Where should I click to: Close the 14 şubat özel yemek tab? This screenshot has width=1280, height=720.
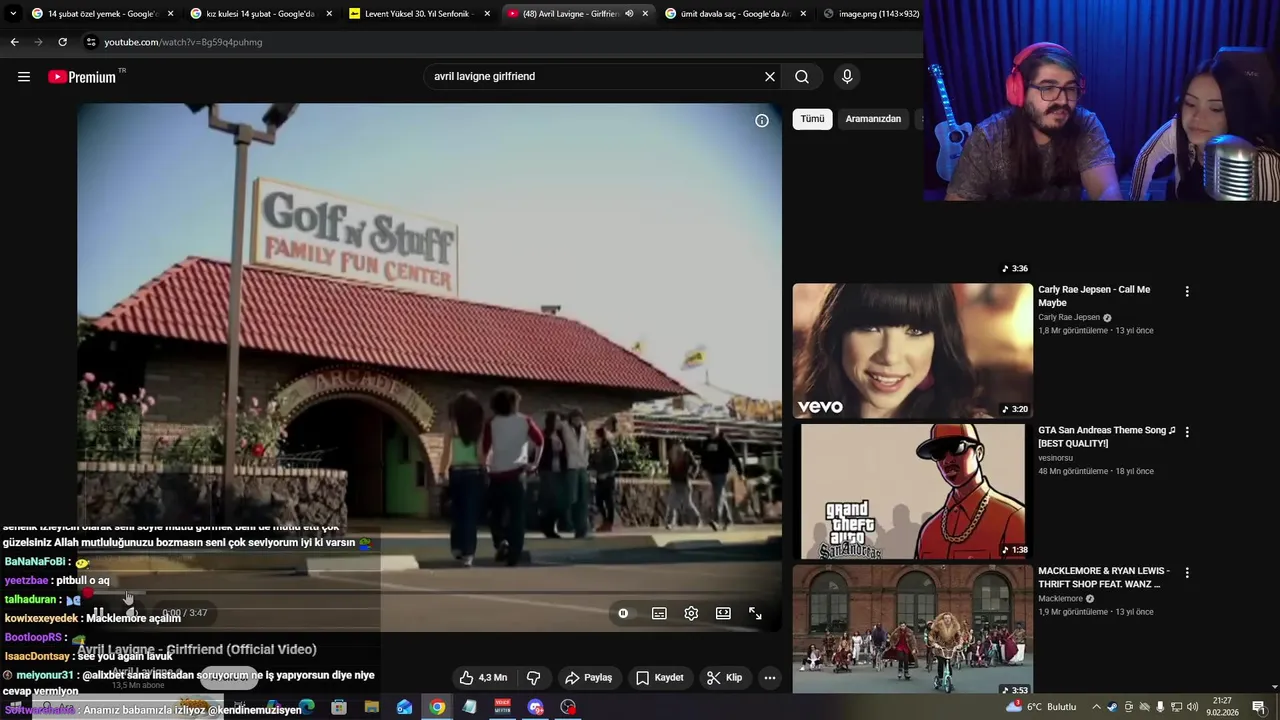pos(170,14)
